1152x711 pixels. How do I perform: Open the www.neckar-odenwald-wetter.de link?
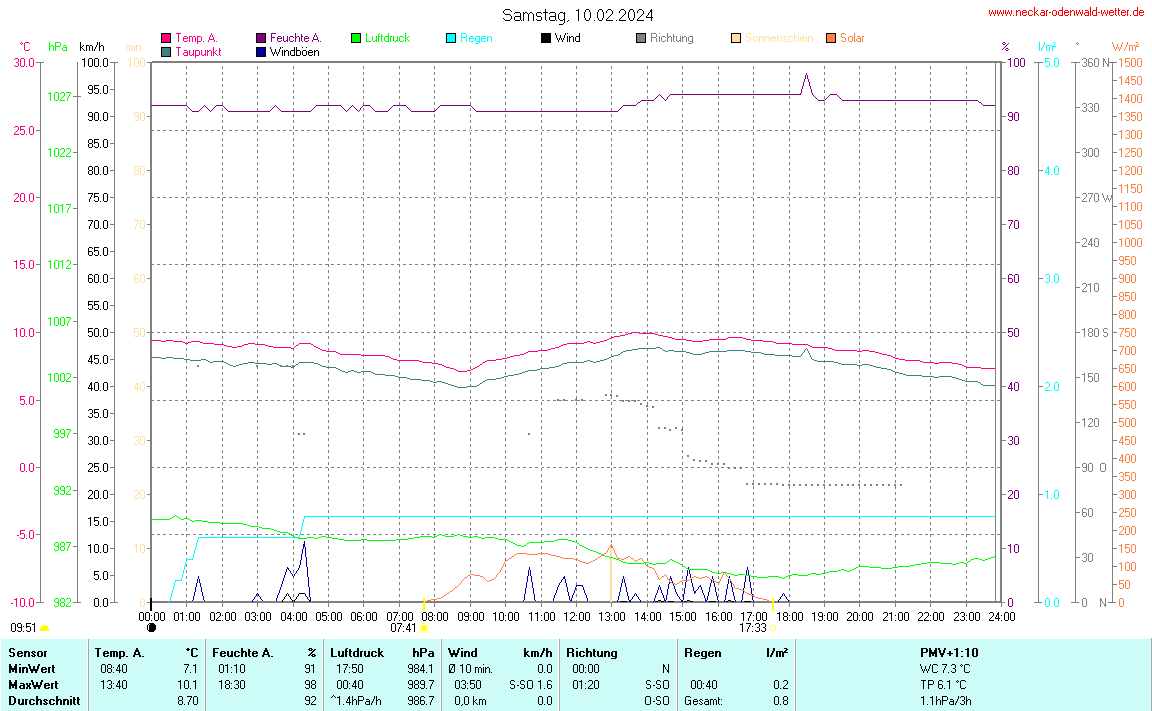pyautogui.click(x=1065, y=12)
